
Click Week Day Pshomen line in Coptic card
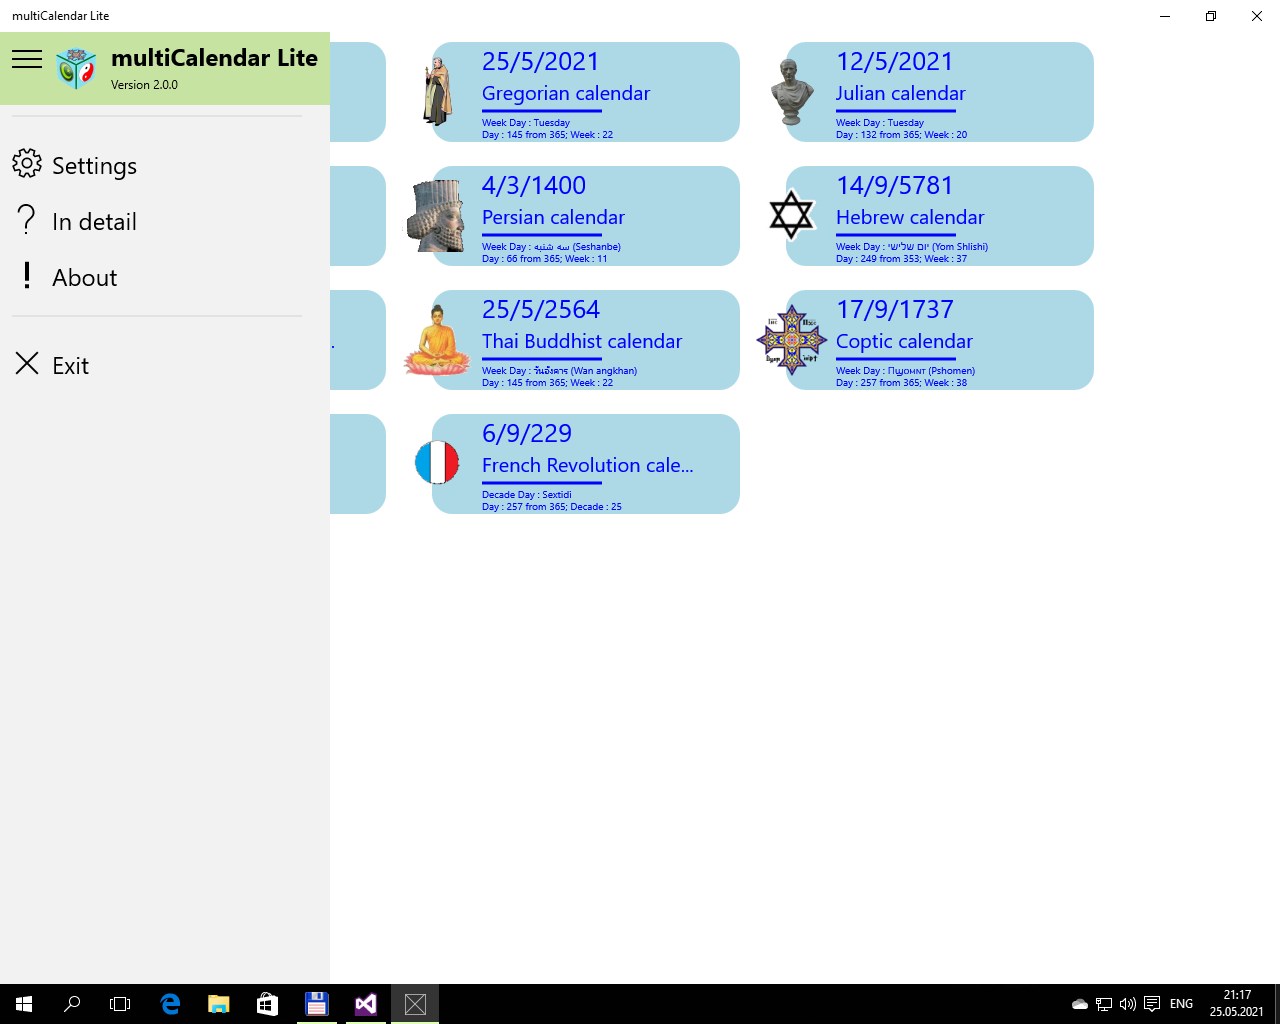coord(905,370)
